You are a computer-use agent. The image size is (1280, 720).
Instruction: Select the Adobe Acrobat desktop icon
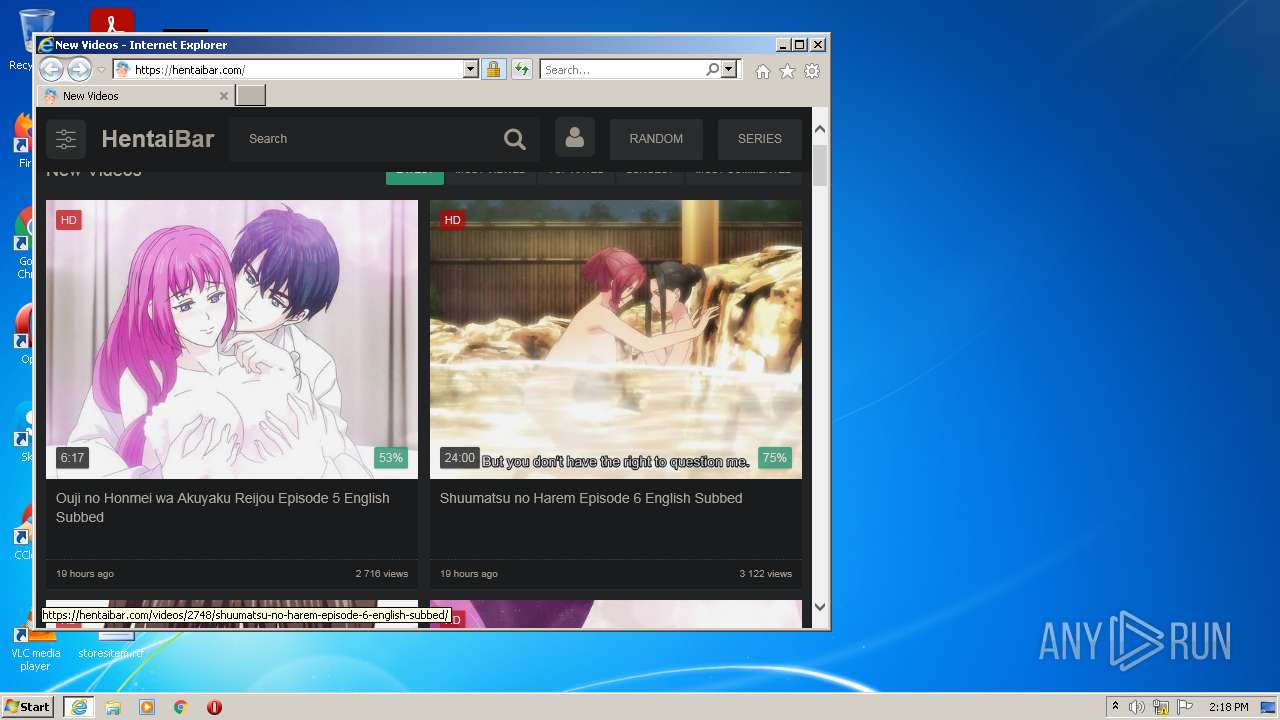[x=112, y=22]
